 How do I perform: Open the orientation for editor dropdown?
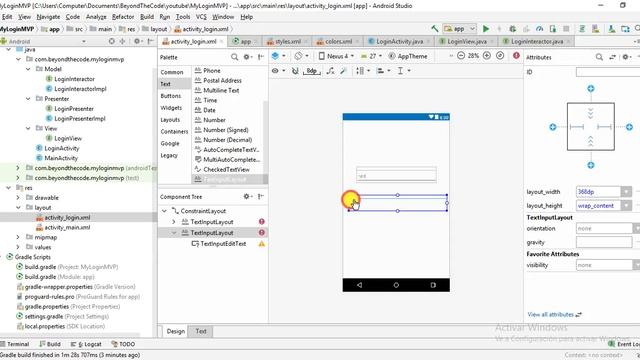click(302, 56)
